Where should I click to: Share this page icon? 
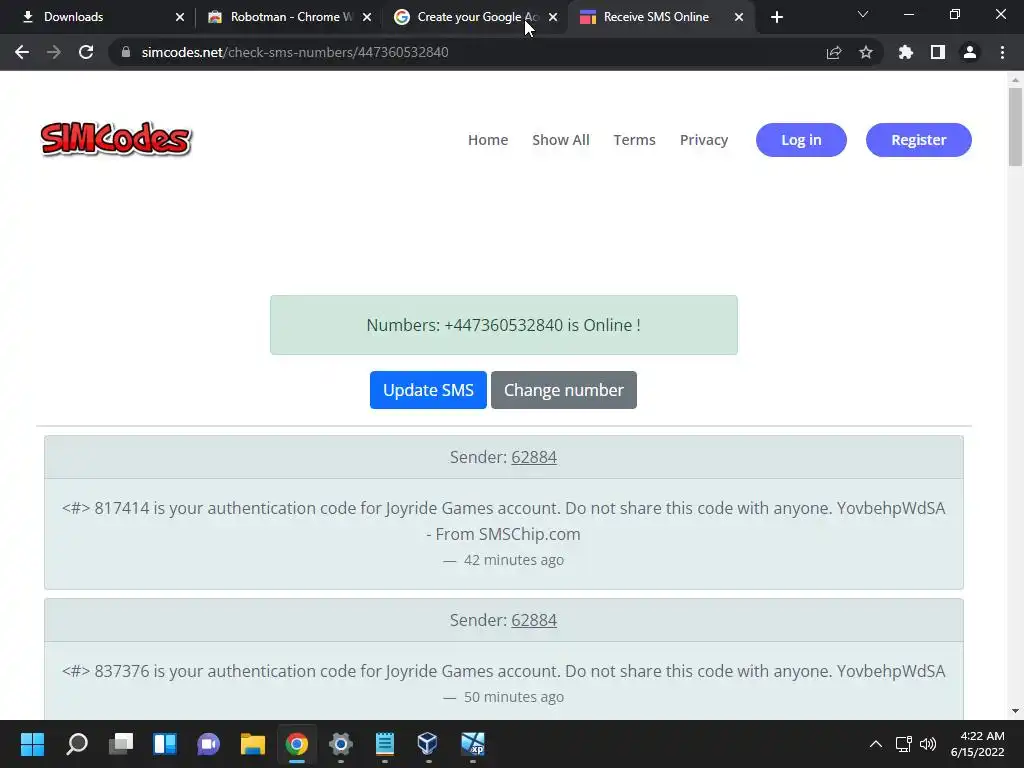click(x=834, y=52)
